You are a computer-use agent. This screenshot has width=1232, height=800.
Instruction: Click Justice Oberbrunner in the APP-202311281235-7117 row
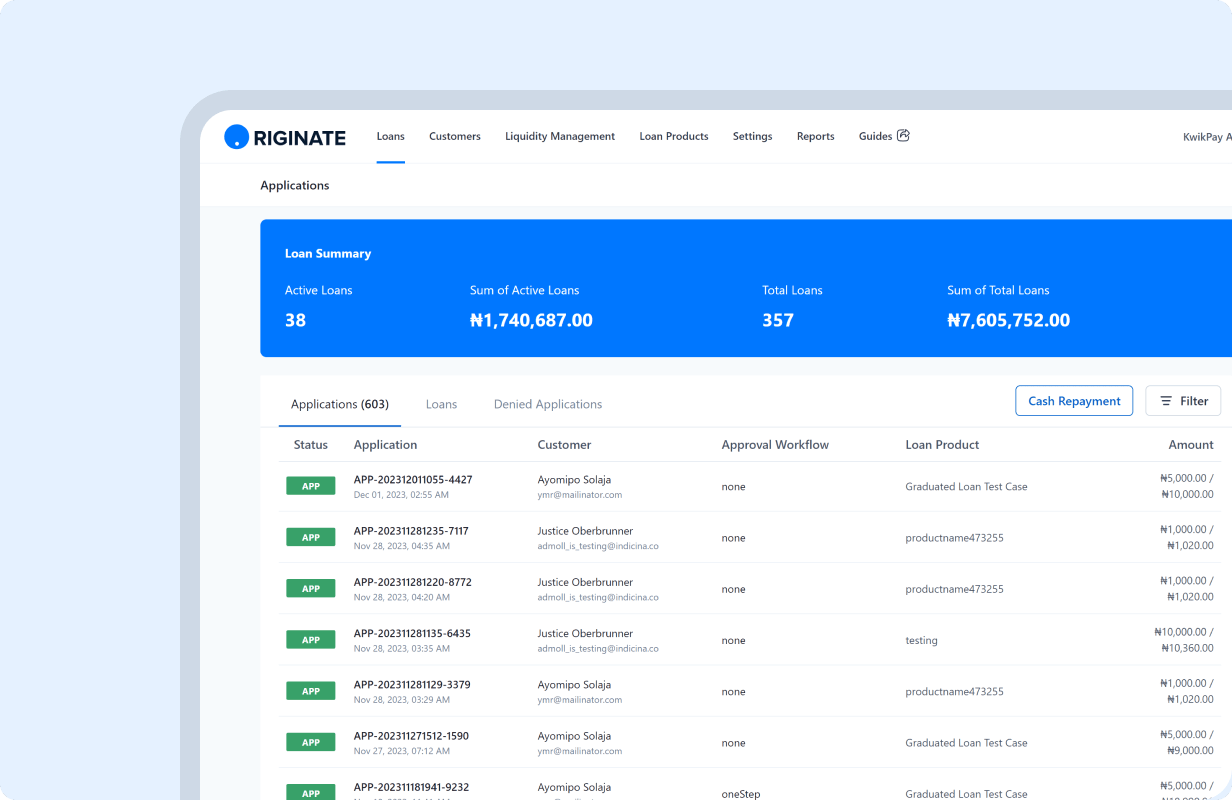(585, 531)
